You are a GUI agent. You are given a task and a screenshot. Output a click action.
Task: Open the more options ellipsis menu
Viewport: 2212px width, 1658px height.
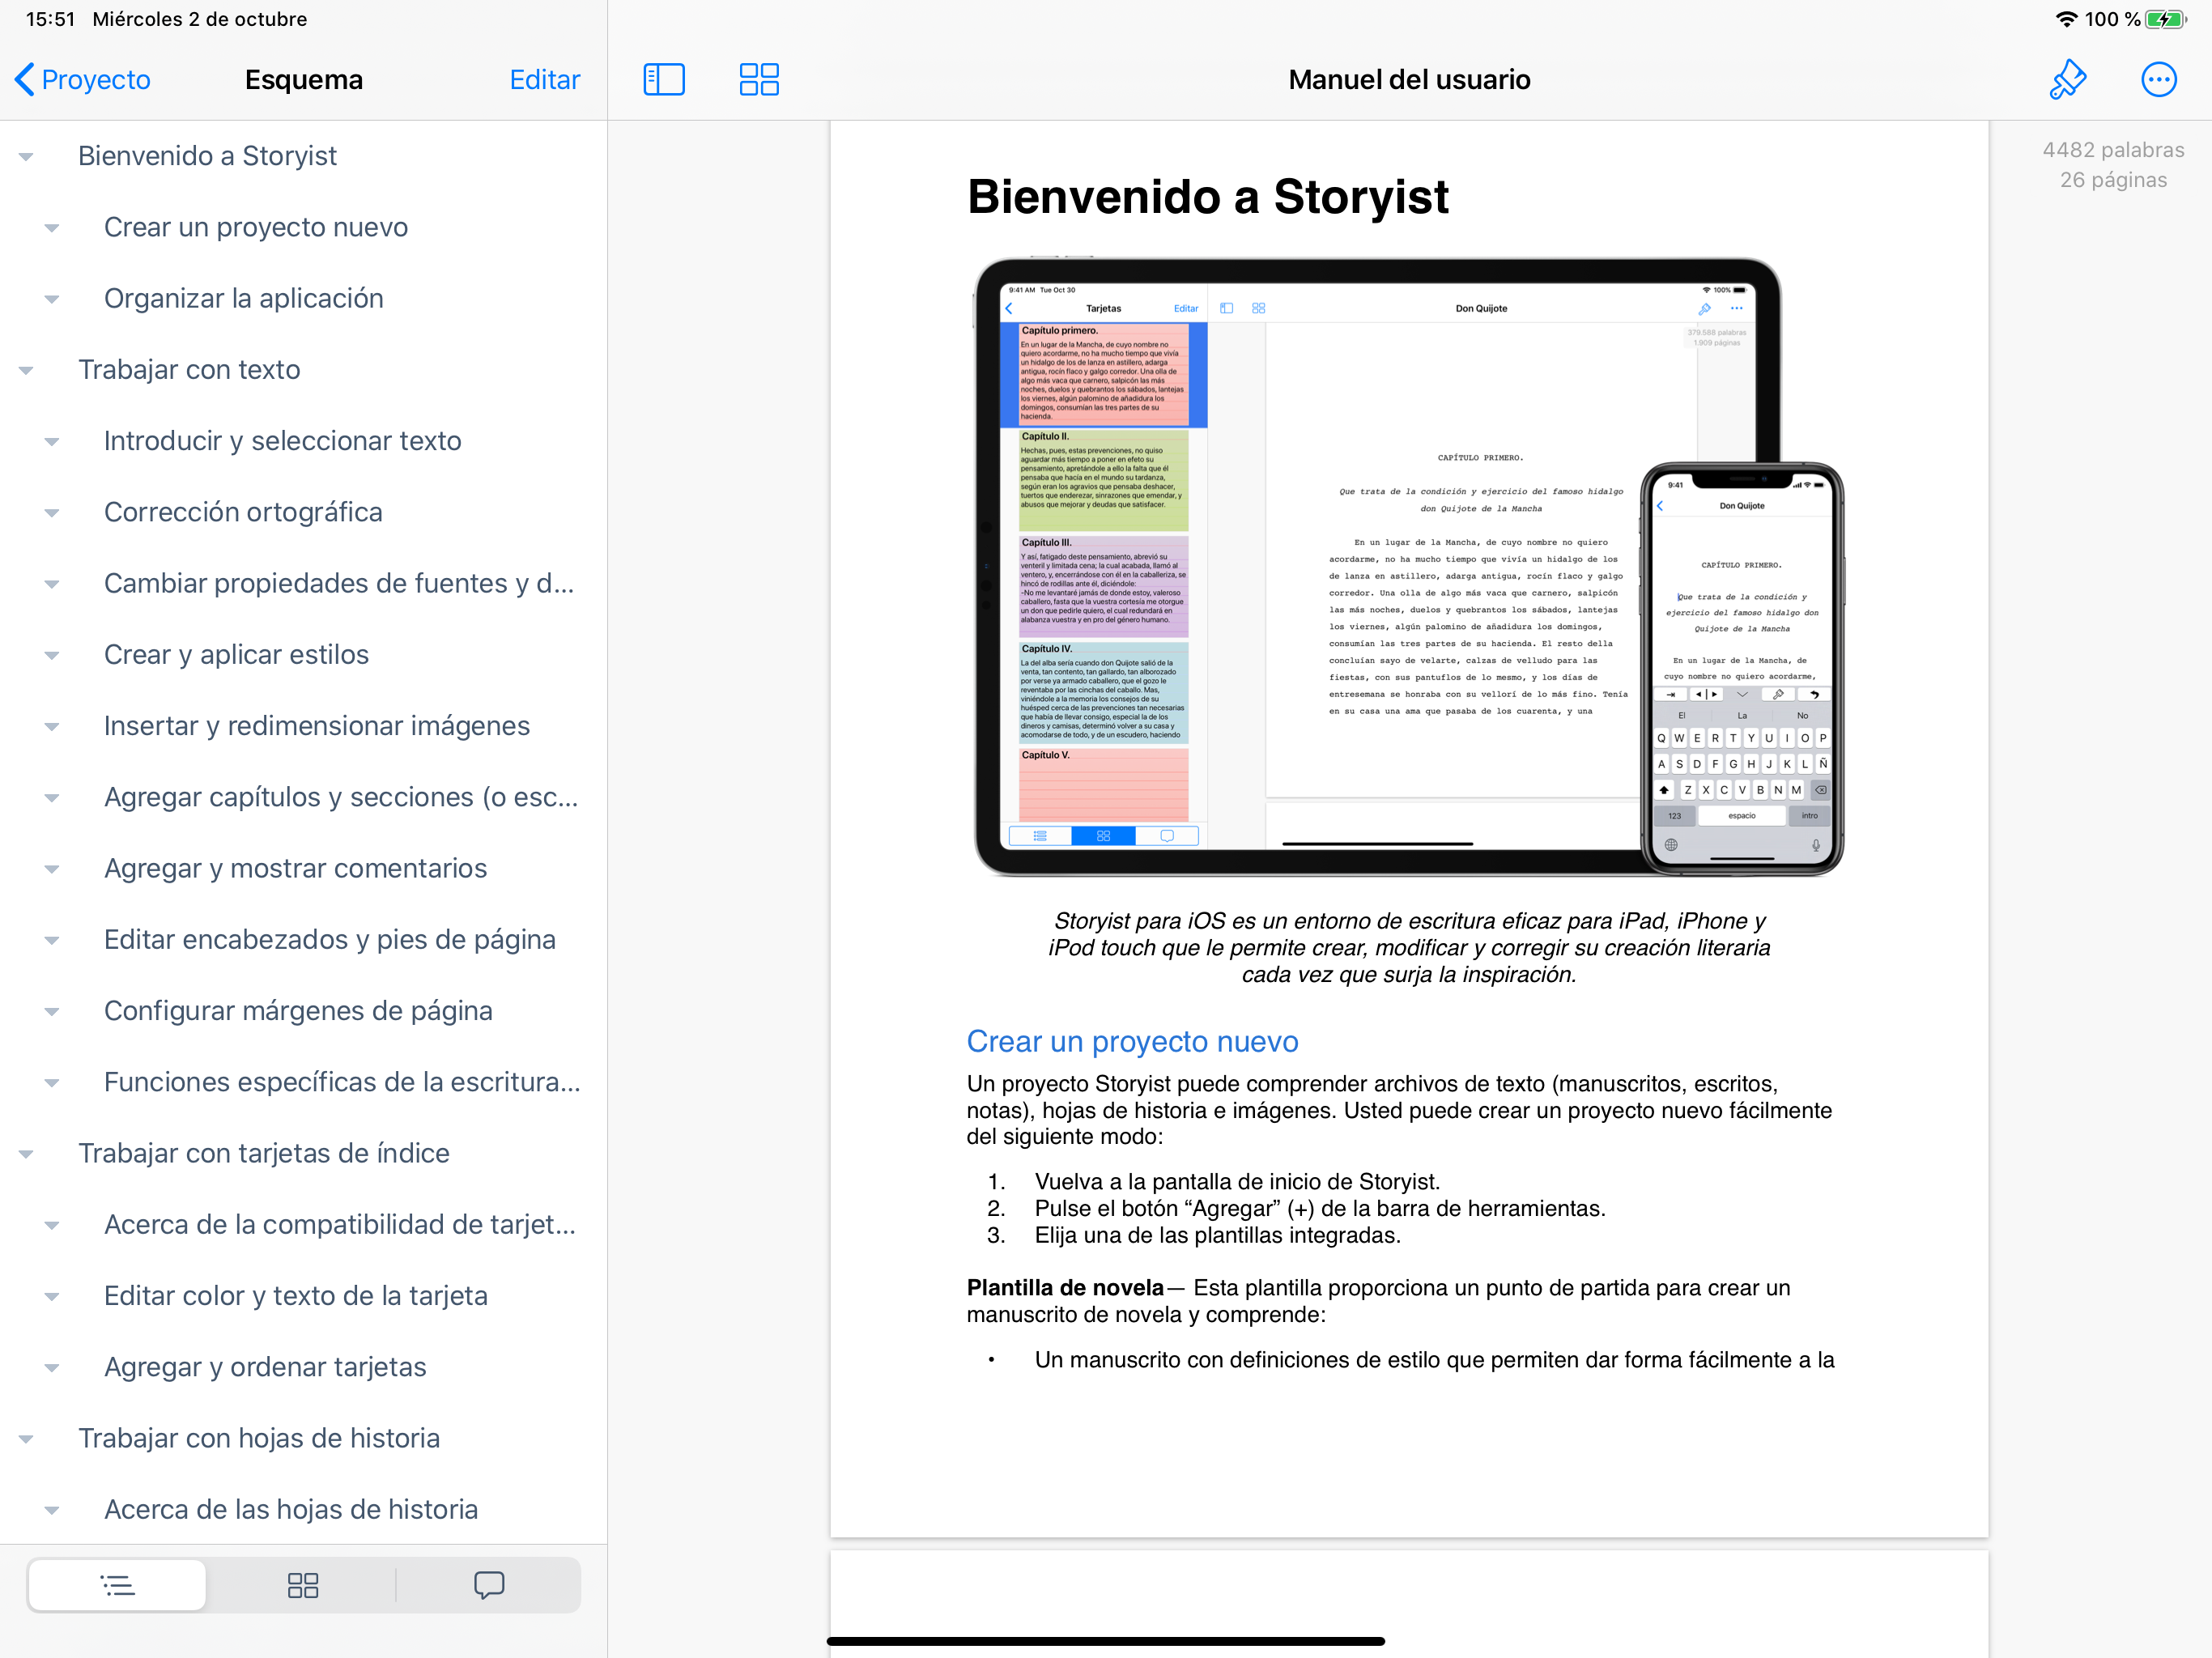pyautogui.click(x=2158, y=79)
